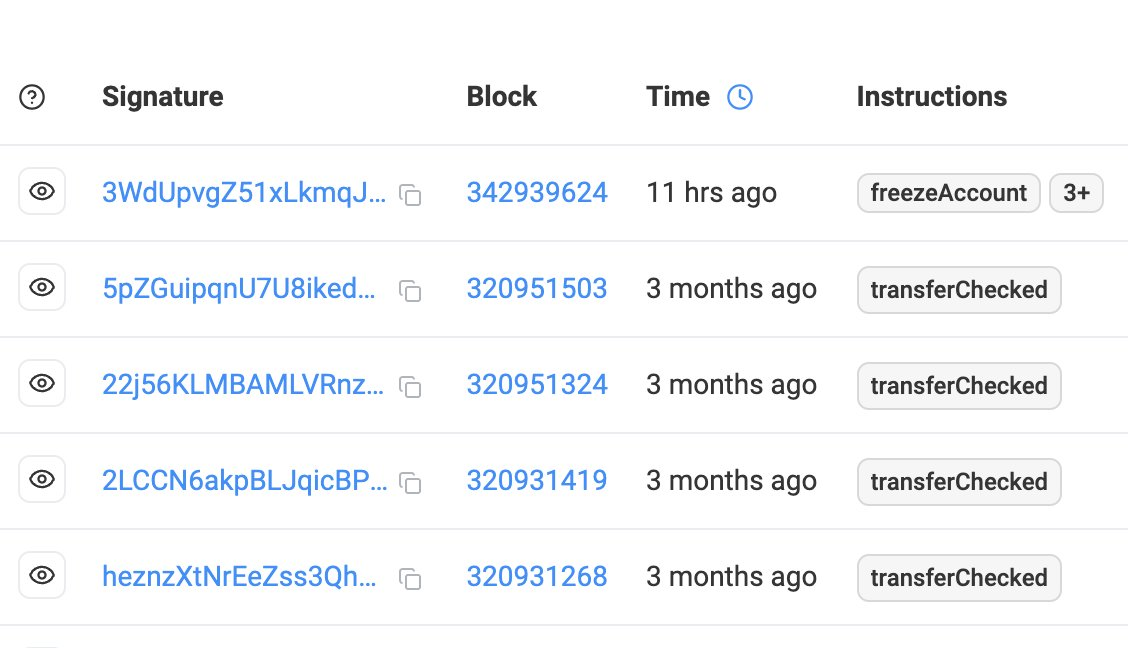Click the help question mark icon

32,97
